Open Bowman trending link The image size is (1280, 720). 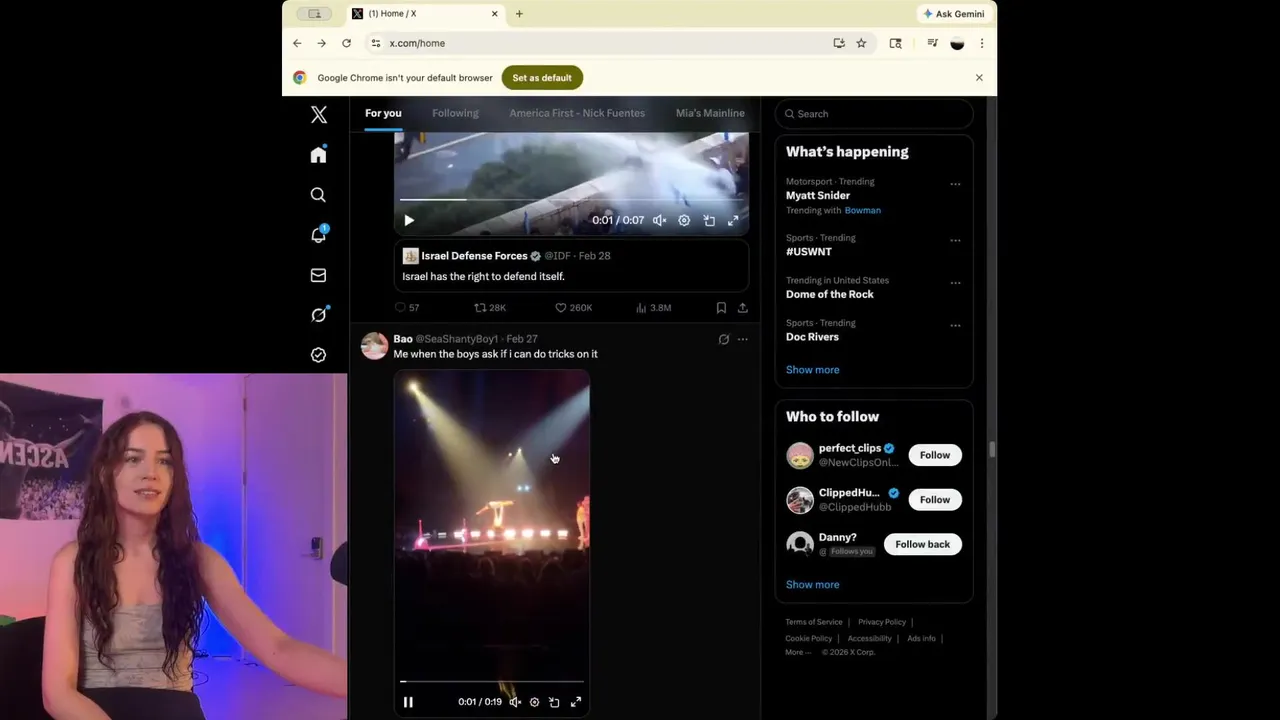(863, 210)
